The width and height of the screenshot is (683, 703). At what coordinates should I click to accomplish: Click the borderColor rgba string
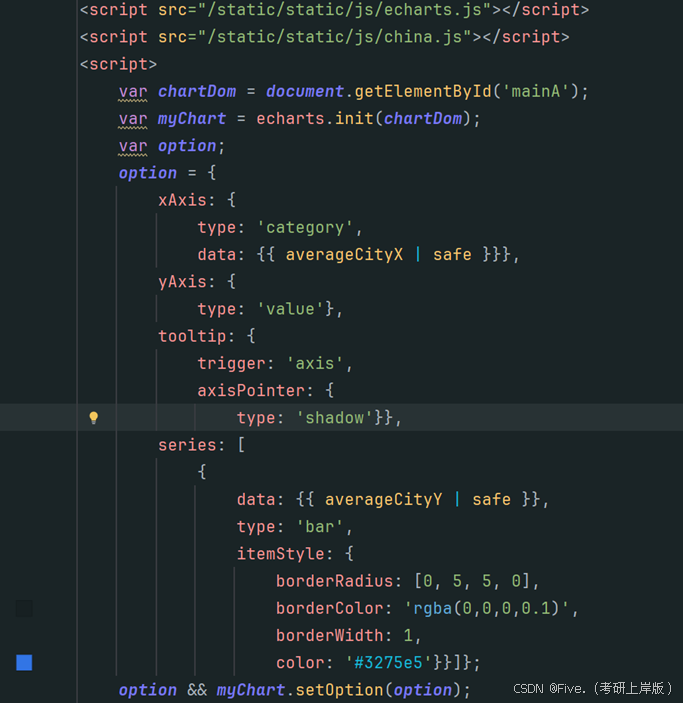point(487,608)
